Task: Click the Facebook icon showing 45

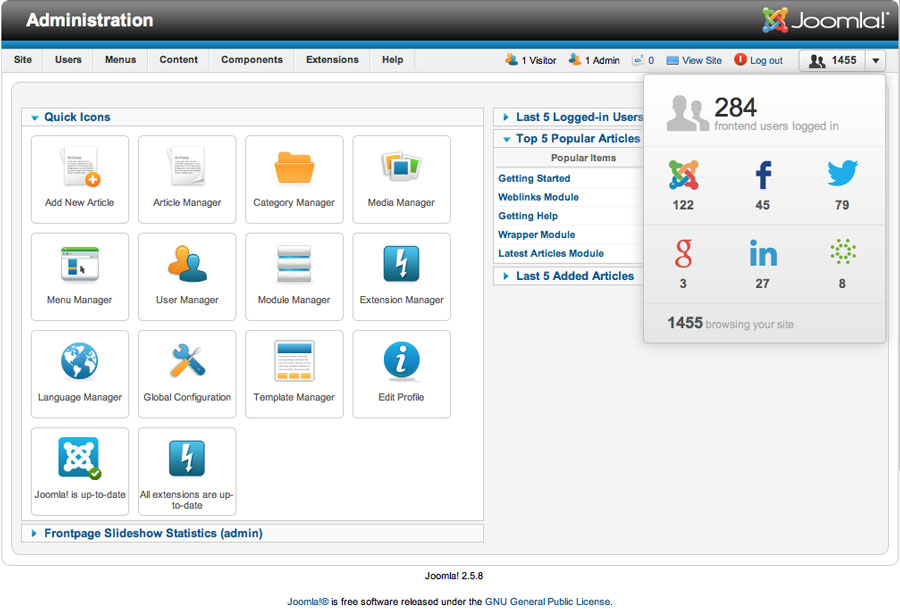Action: [x=763, y=175]
